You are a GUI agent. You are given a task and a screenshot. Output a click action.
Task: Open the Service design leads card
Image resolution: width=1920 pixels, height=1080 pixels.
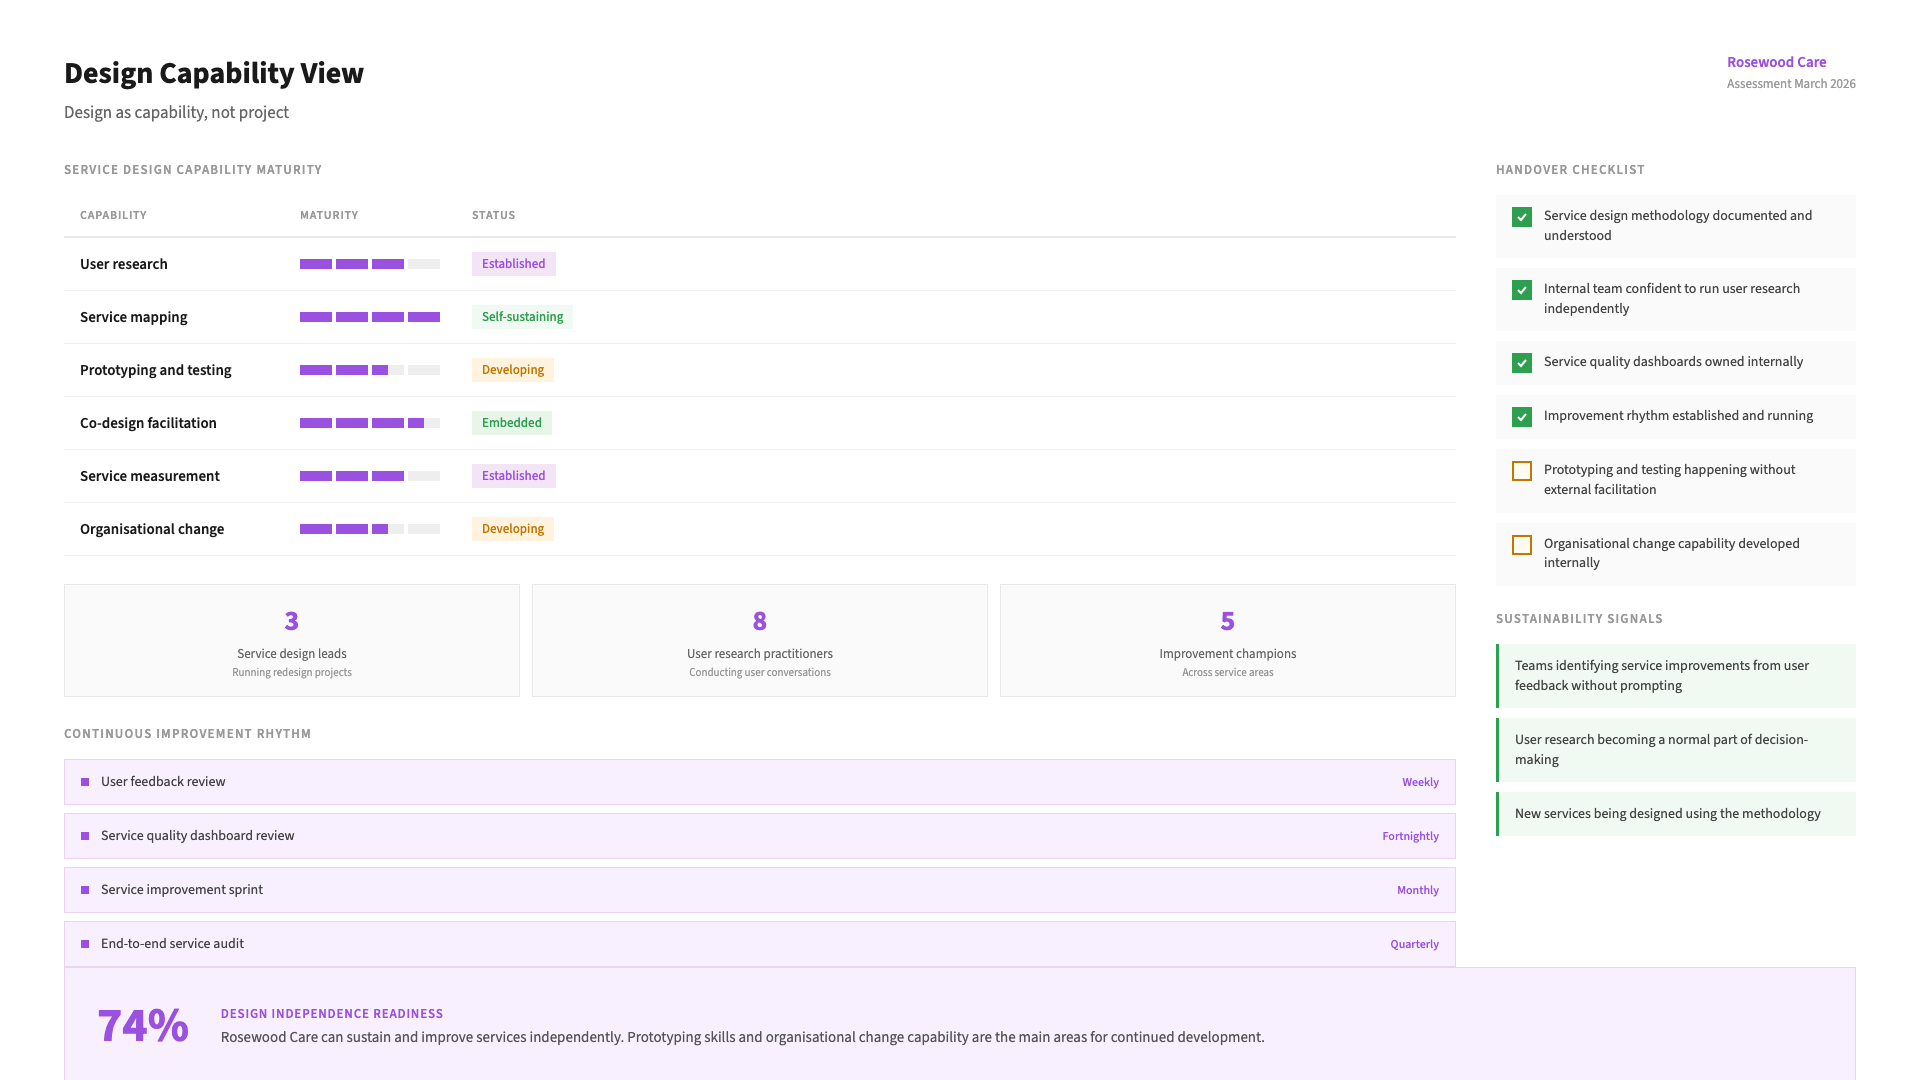(x=292, y=641)
